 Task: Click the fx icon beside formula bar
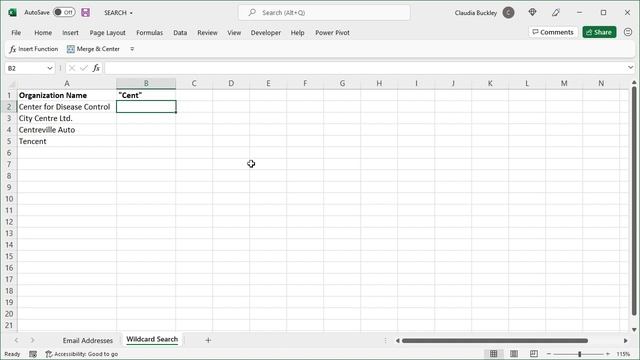tap(96, 68)
